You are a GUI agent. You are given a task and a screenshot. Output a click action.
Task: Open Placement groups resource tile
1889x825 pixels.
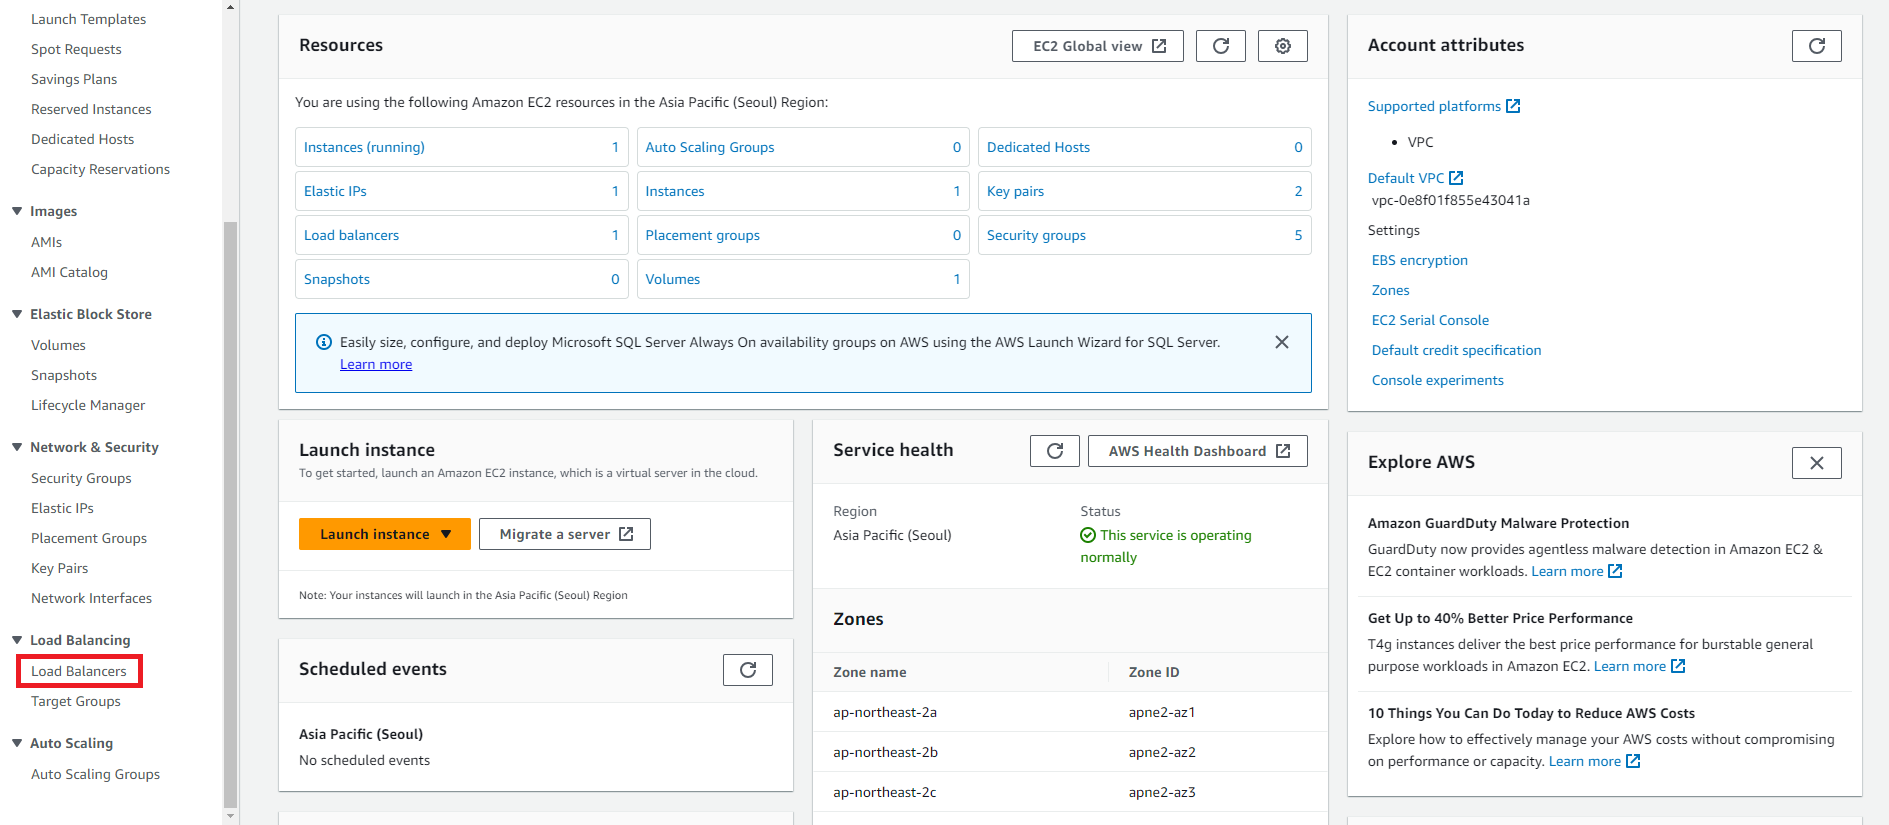pyautogui.click(x=803, y=235)
